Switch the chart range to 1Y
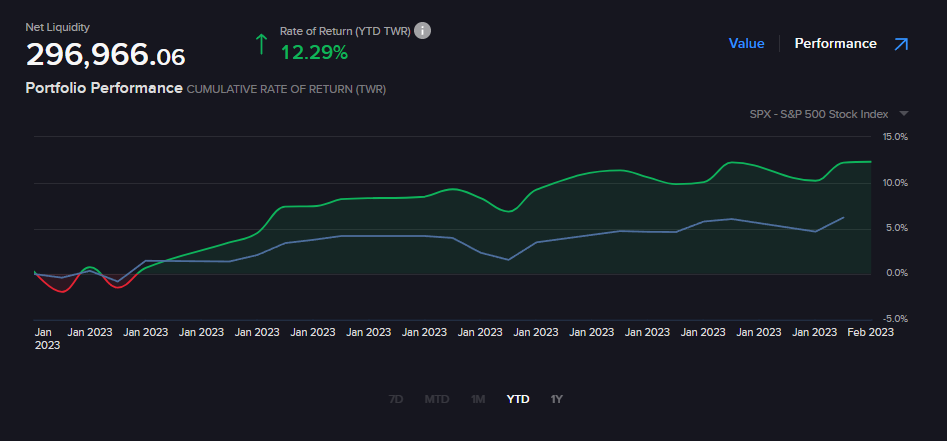This screenshot has width=947, height=441. (x=557, y=399)
